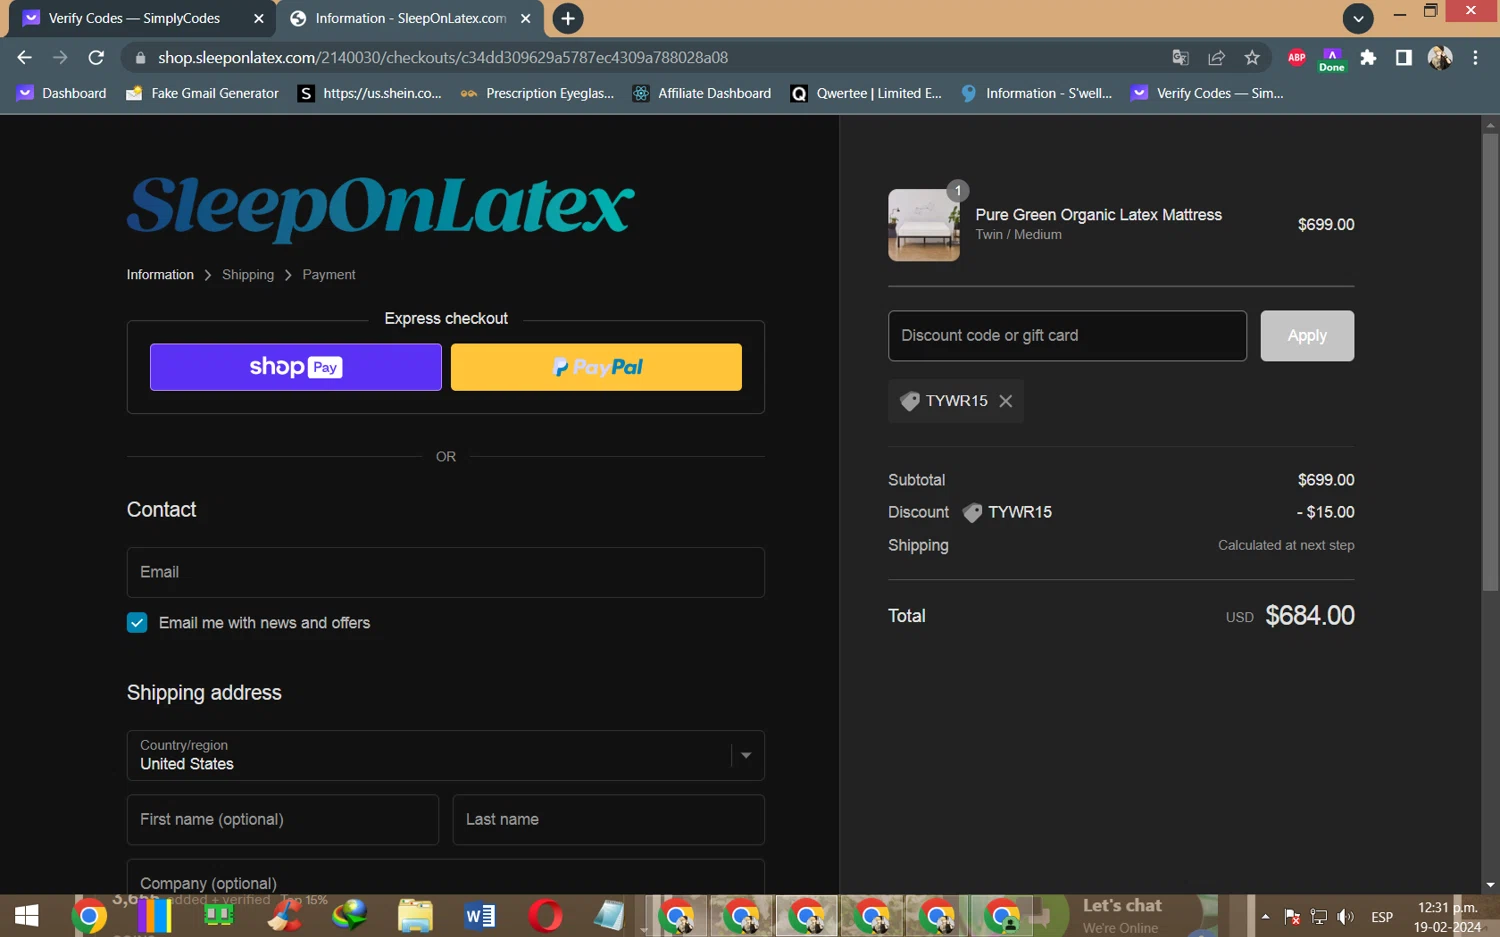Image resolution: width=1500 pixels, height=937 pixels.
Task: Open Chrome from the taskbar
Action: point(89,915)
